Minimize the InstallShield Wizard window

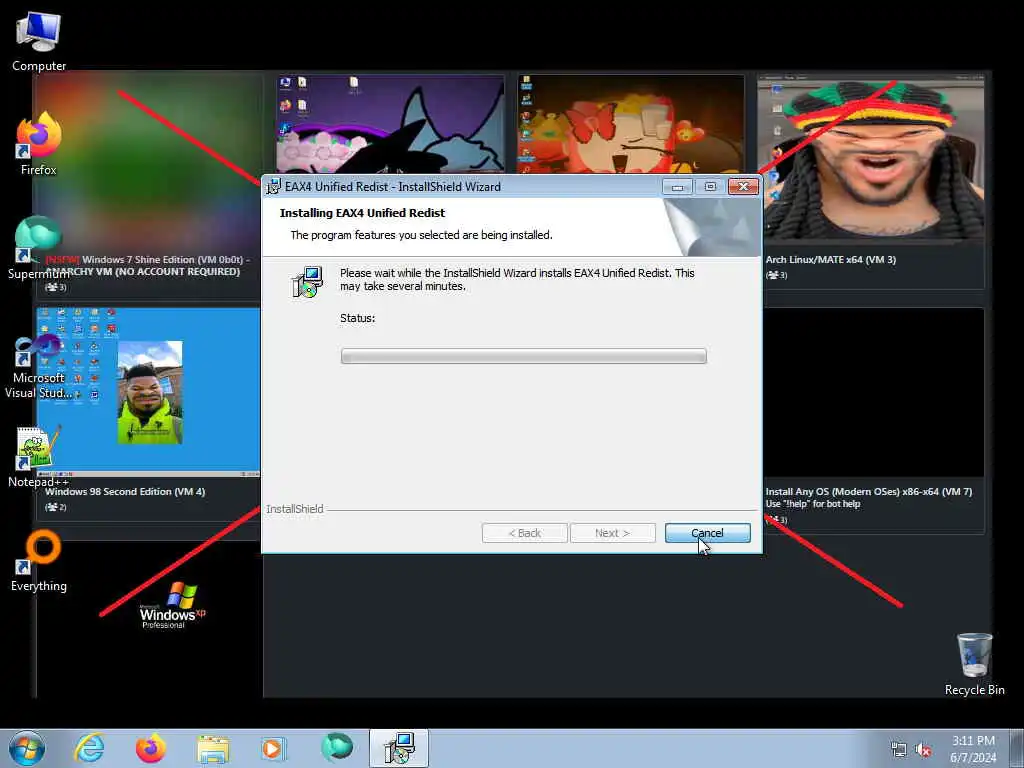click(x=677, y=187)
